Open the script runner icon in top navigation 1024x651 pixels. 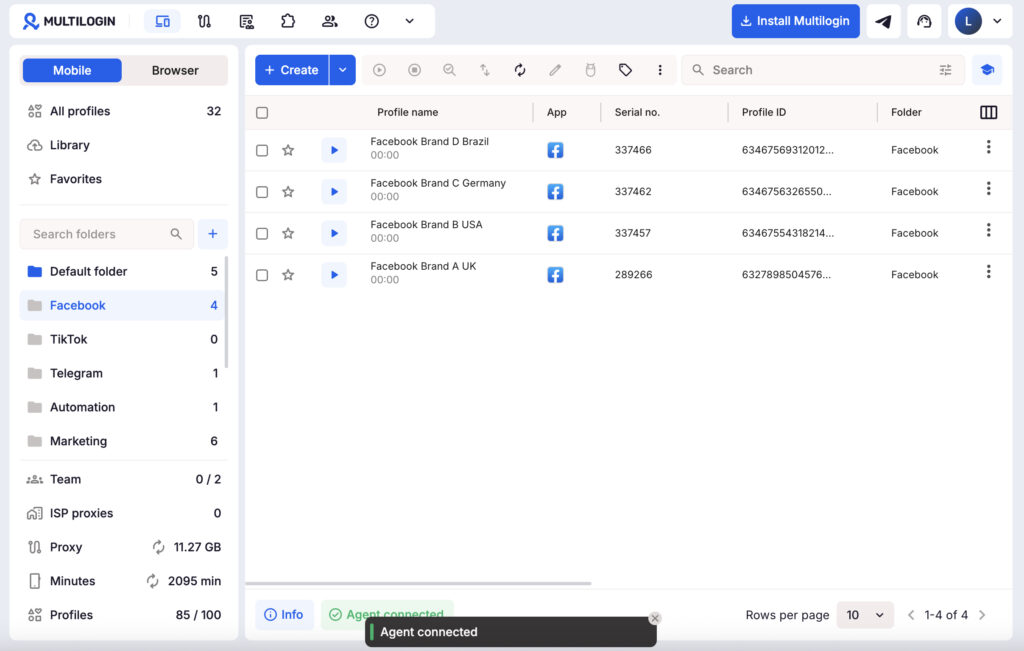[246, 22]
